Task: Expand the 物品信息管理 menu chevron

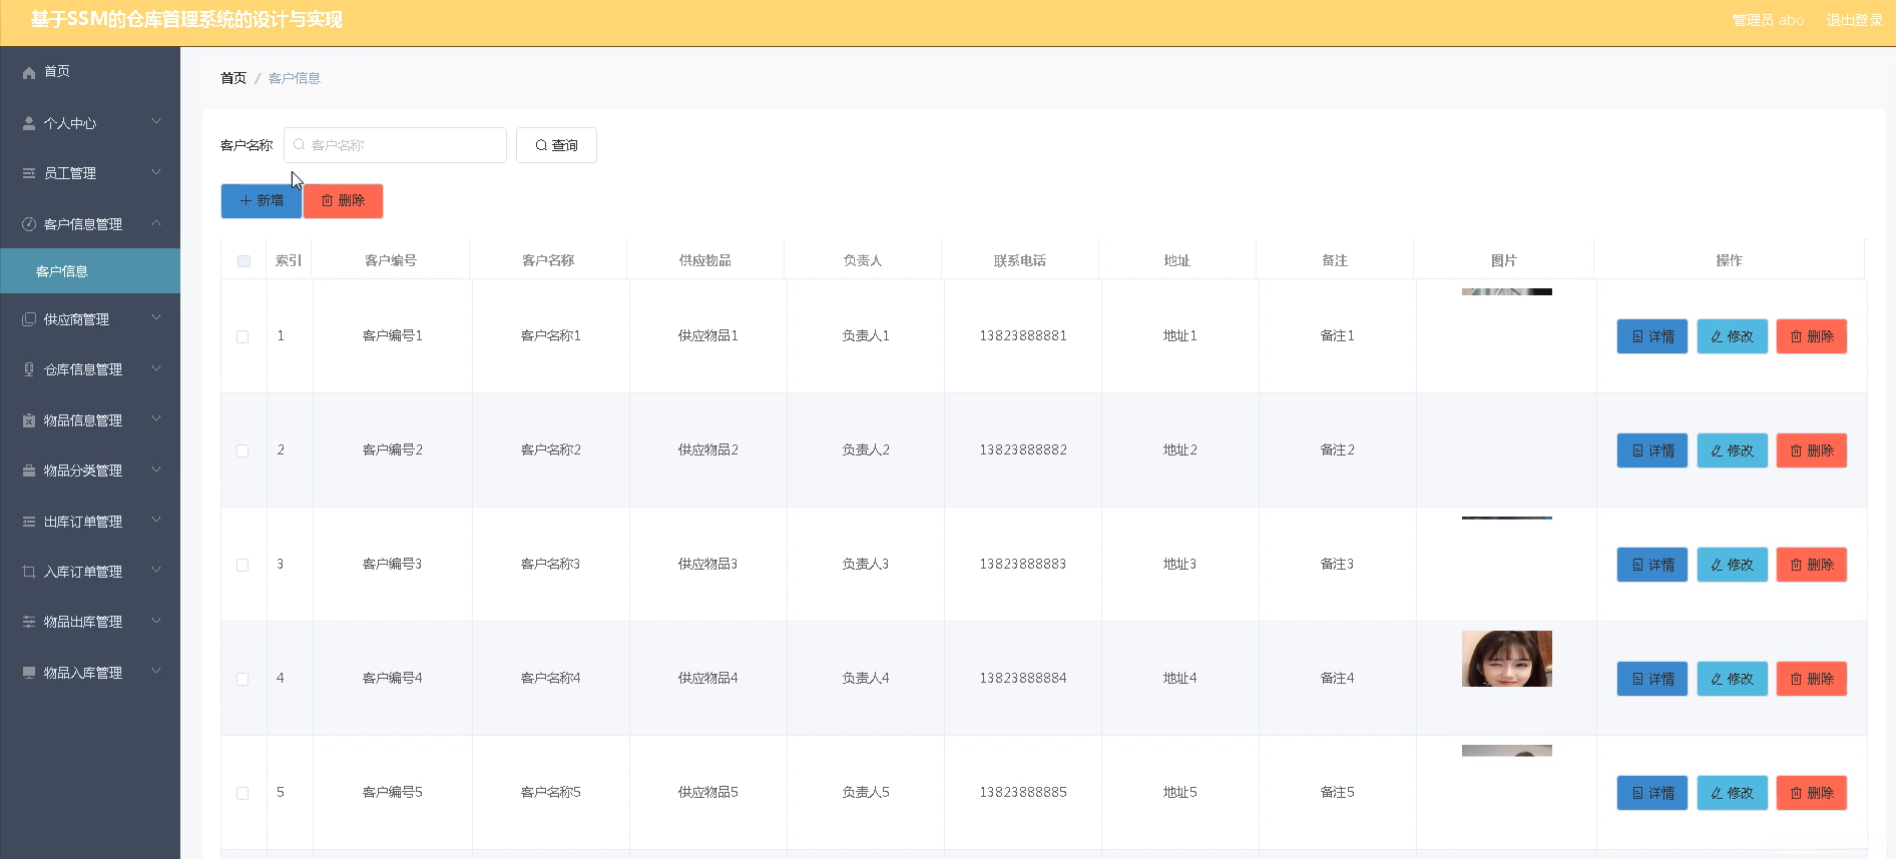Action: (156, 419)
